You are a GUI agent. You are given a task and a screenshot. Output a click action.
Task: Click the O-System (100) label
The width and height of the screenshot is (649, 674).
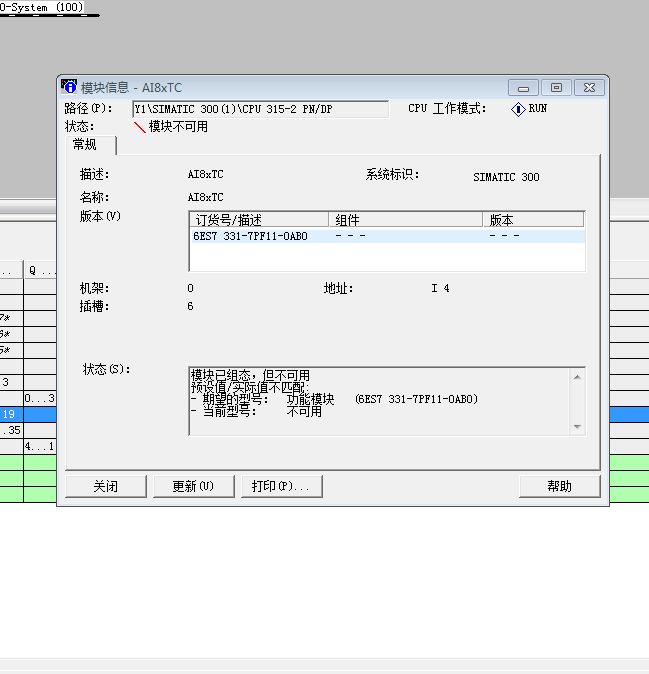pyautogui.click(x=42, y=7)
